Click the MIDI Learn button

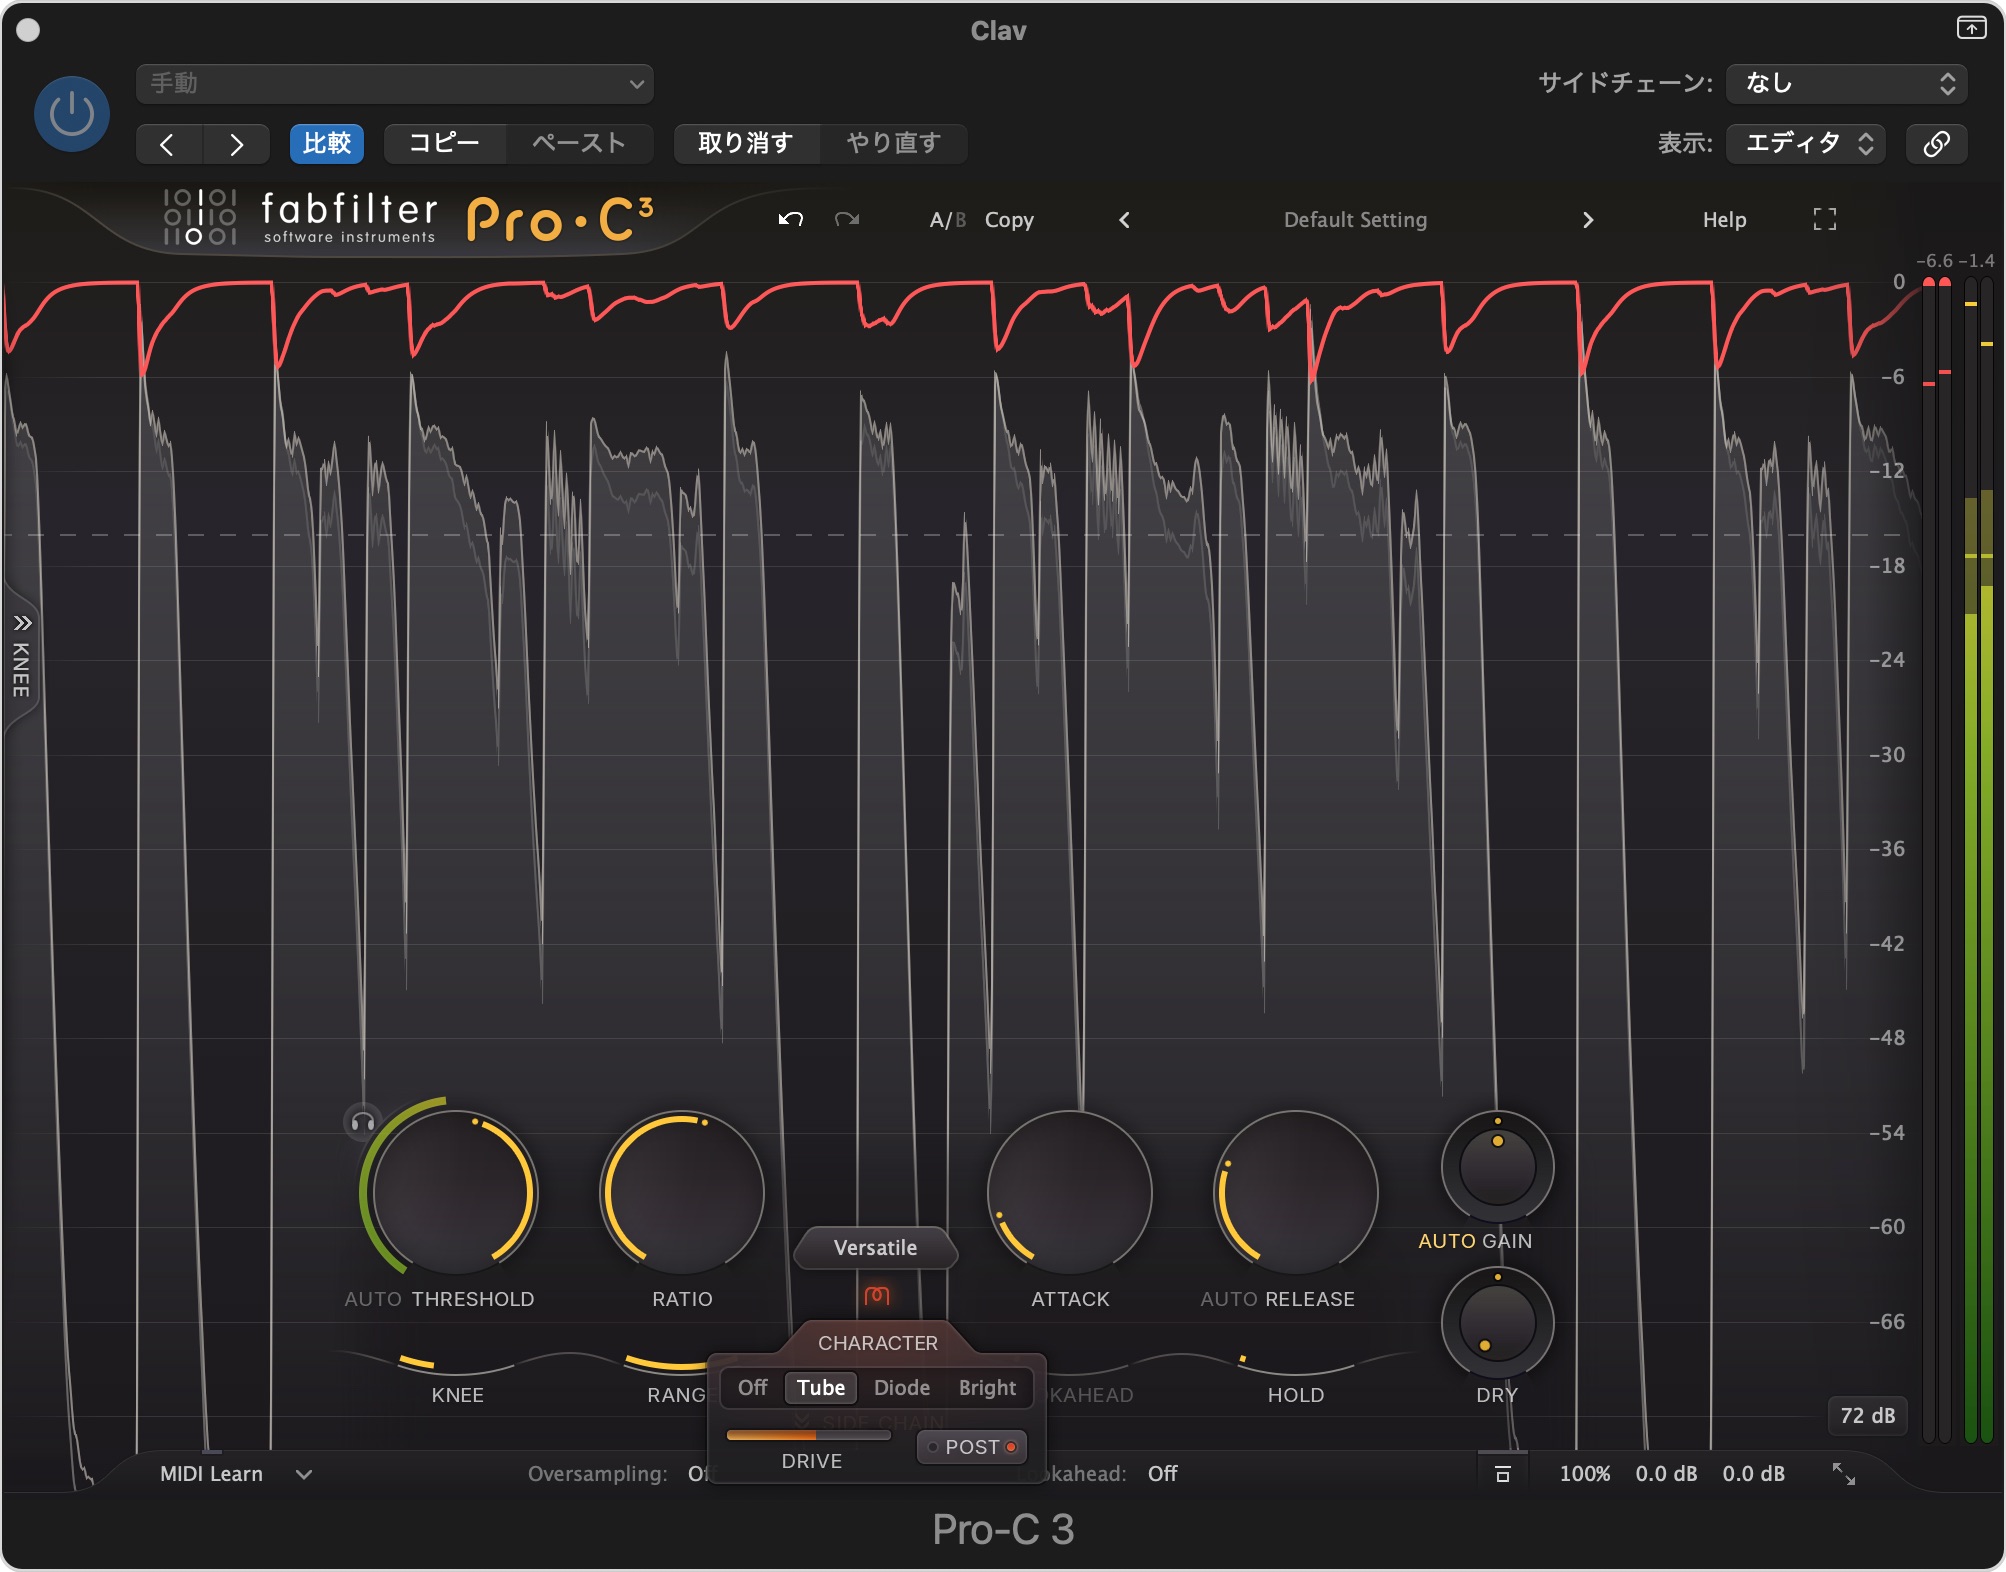[x=211, y=1474]
